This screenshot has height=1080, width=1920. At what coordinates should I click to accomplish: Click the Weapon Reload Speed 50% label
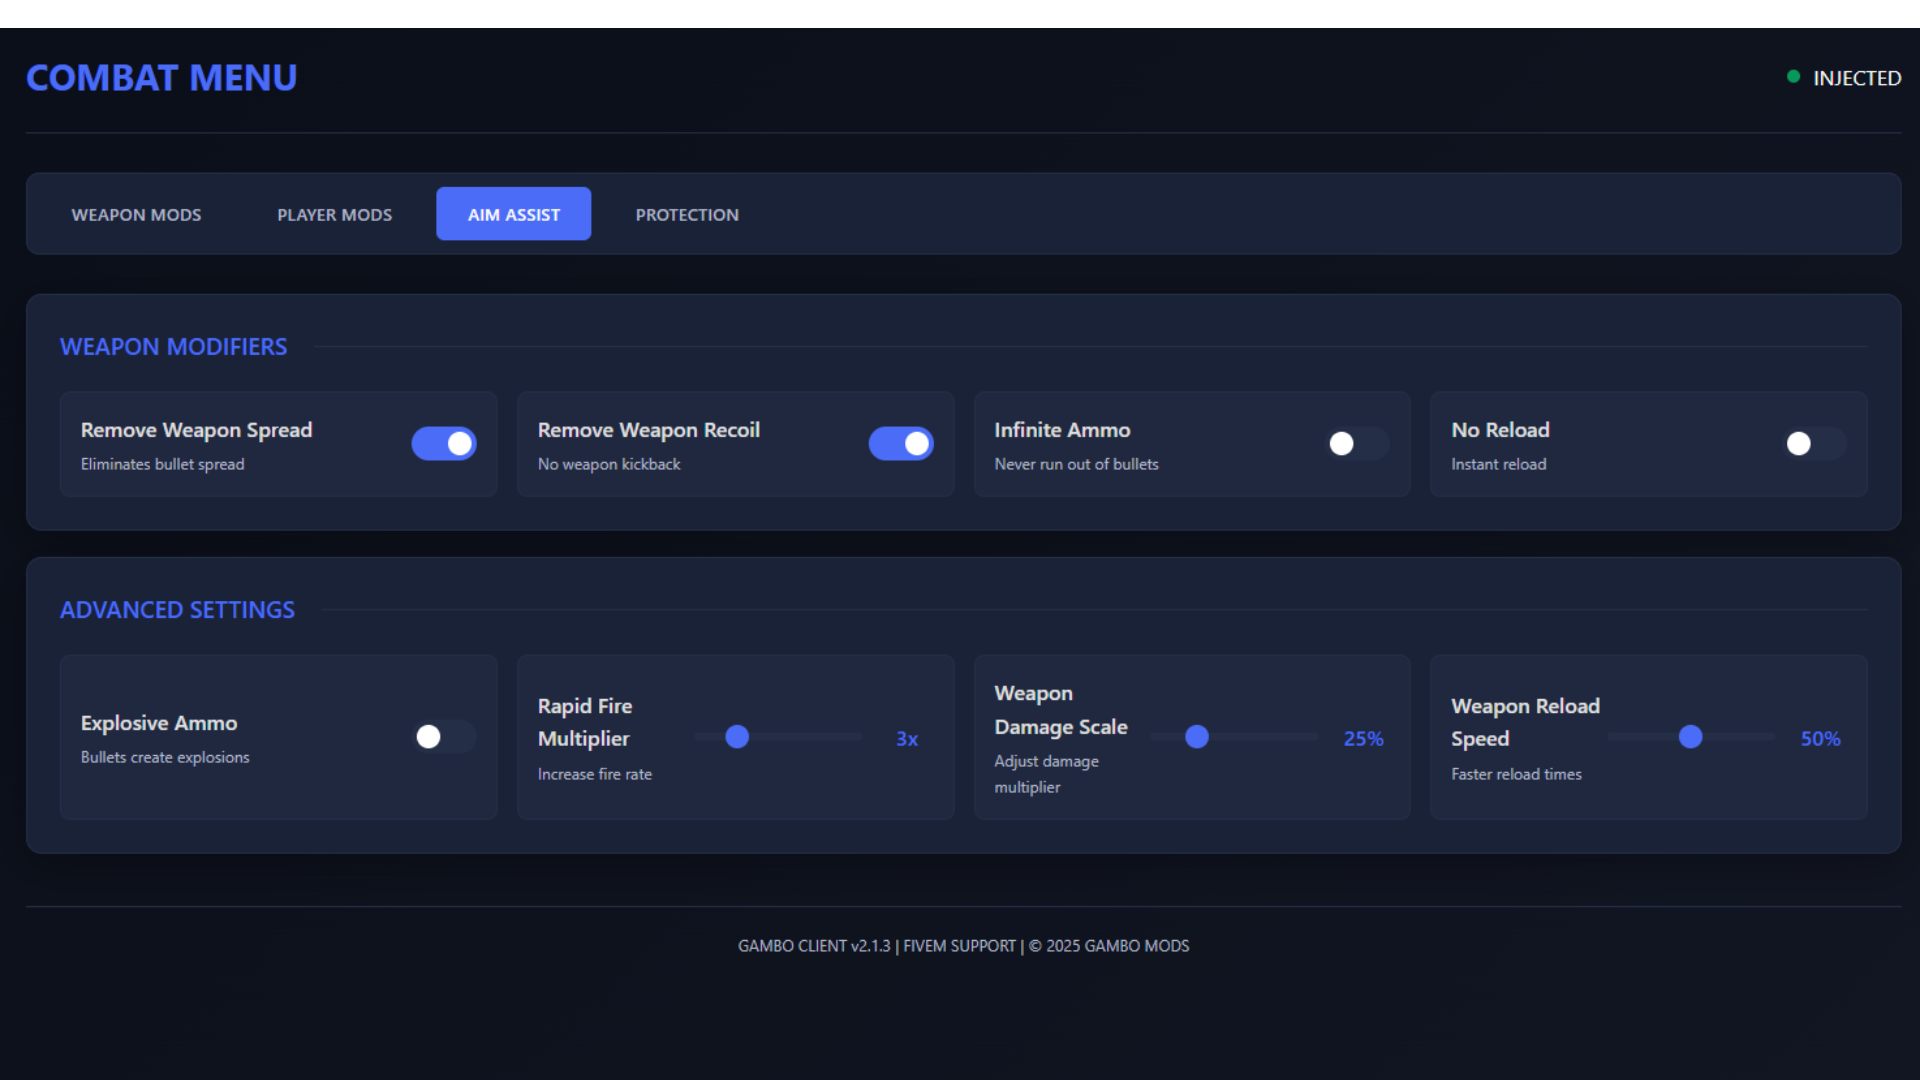(1820, 739)
